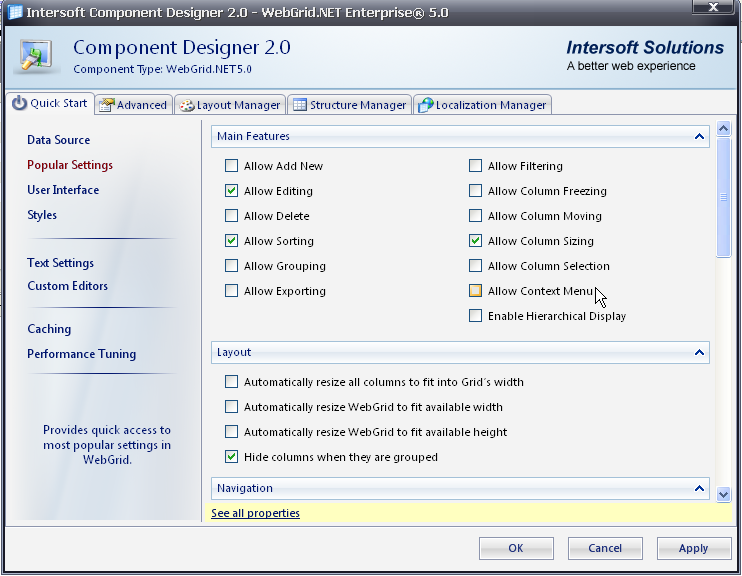Toggle the Allow Context Menu checkbox

[x=476, y=291]
